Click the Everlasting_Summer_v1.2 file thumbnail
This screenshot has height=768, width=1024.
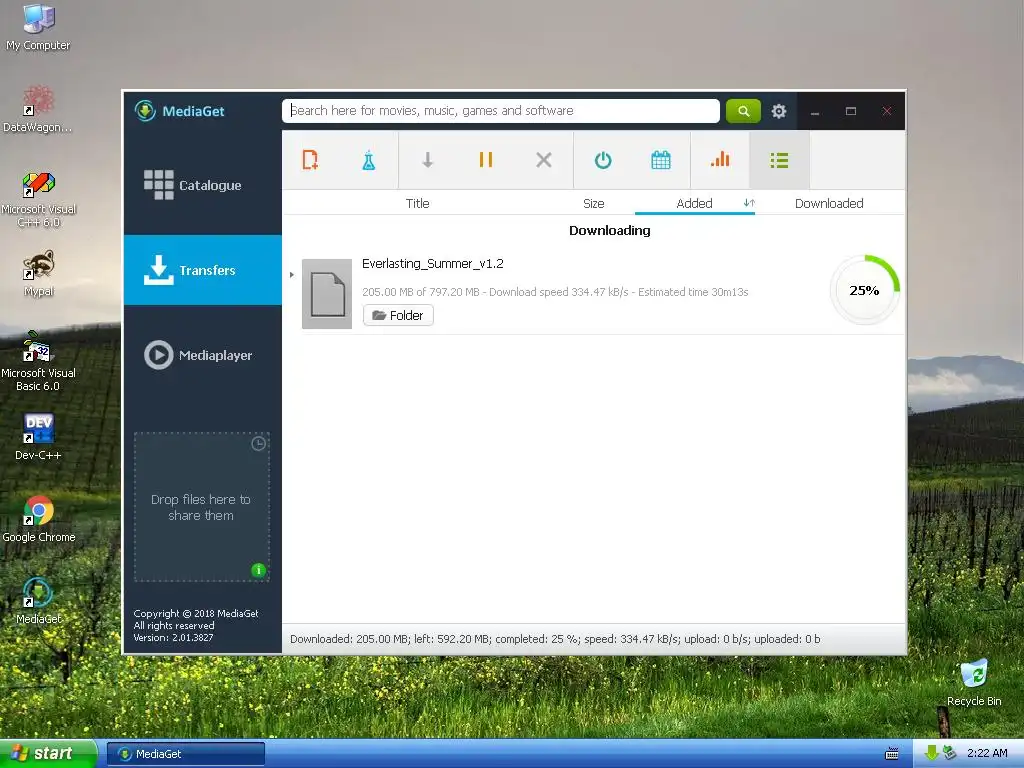(x=327, y=294)
